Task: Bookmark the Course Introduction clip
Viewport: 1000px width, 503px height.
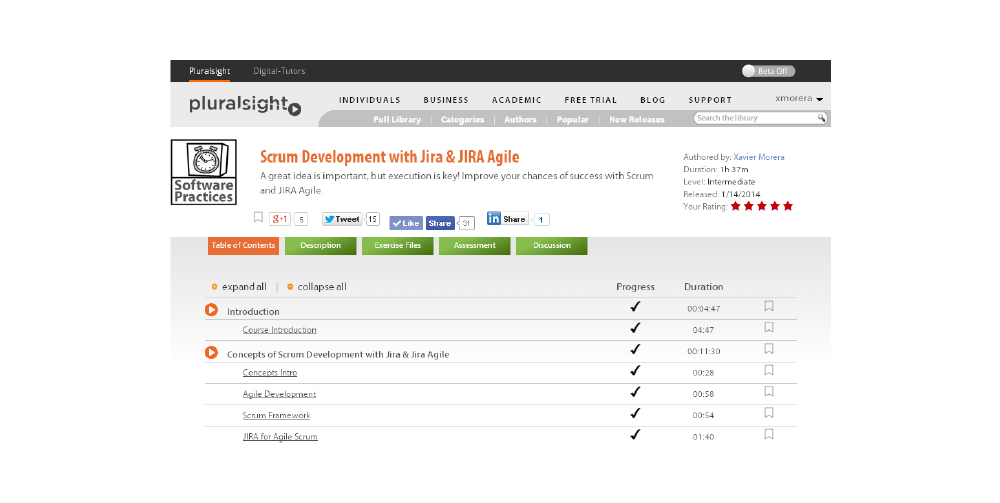Action: (x=769, y=328)
